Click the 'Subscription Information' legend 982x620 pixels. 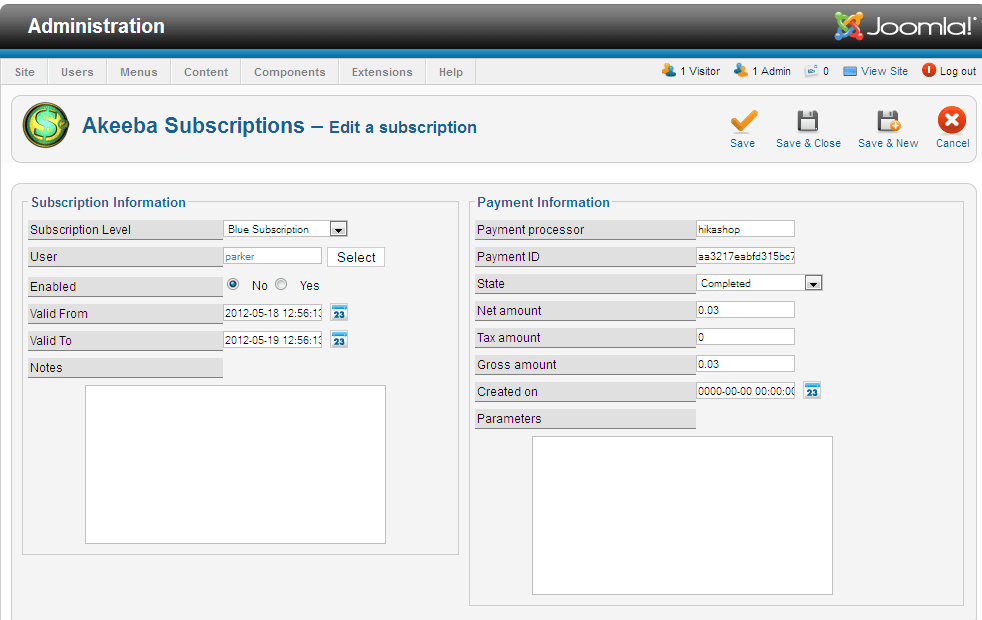click(x=108, y=202)
